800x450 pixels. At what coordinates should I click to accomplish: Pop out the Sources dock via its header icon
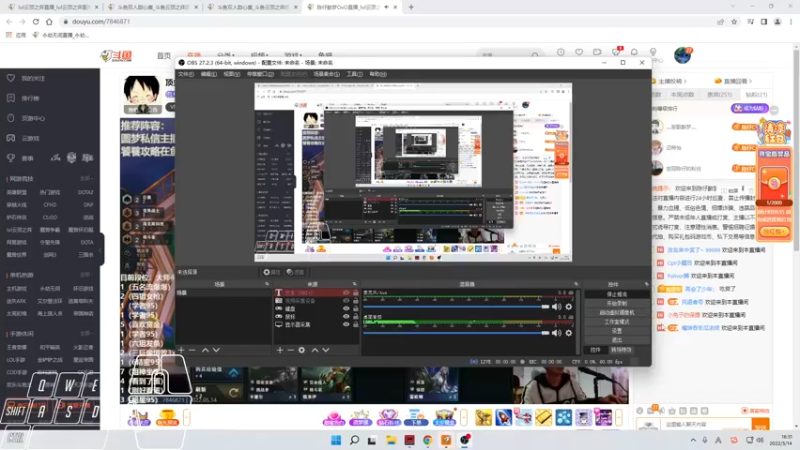(x=355, y=284)
